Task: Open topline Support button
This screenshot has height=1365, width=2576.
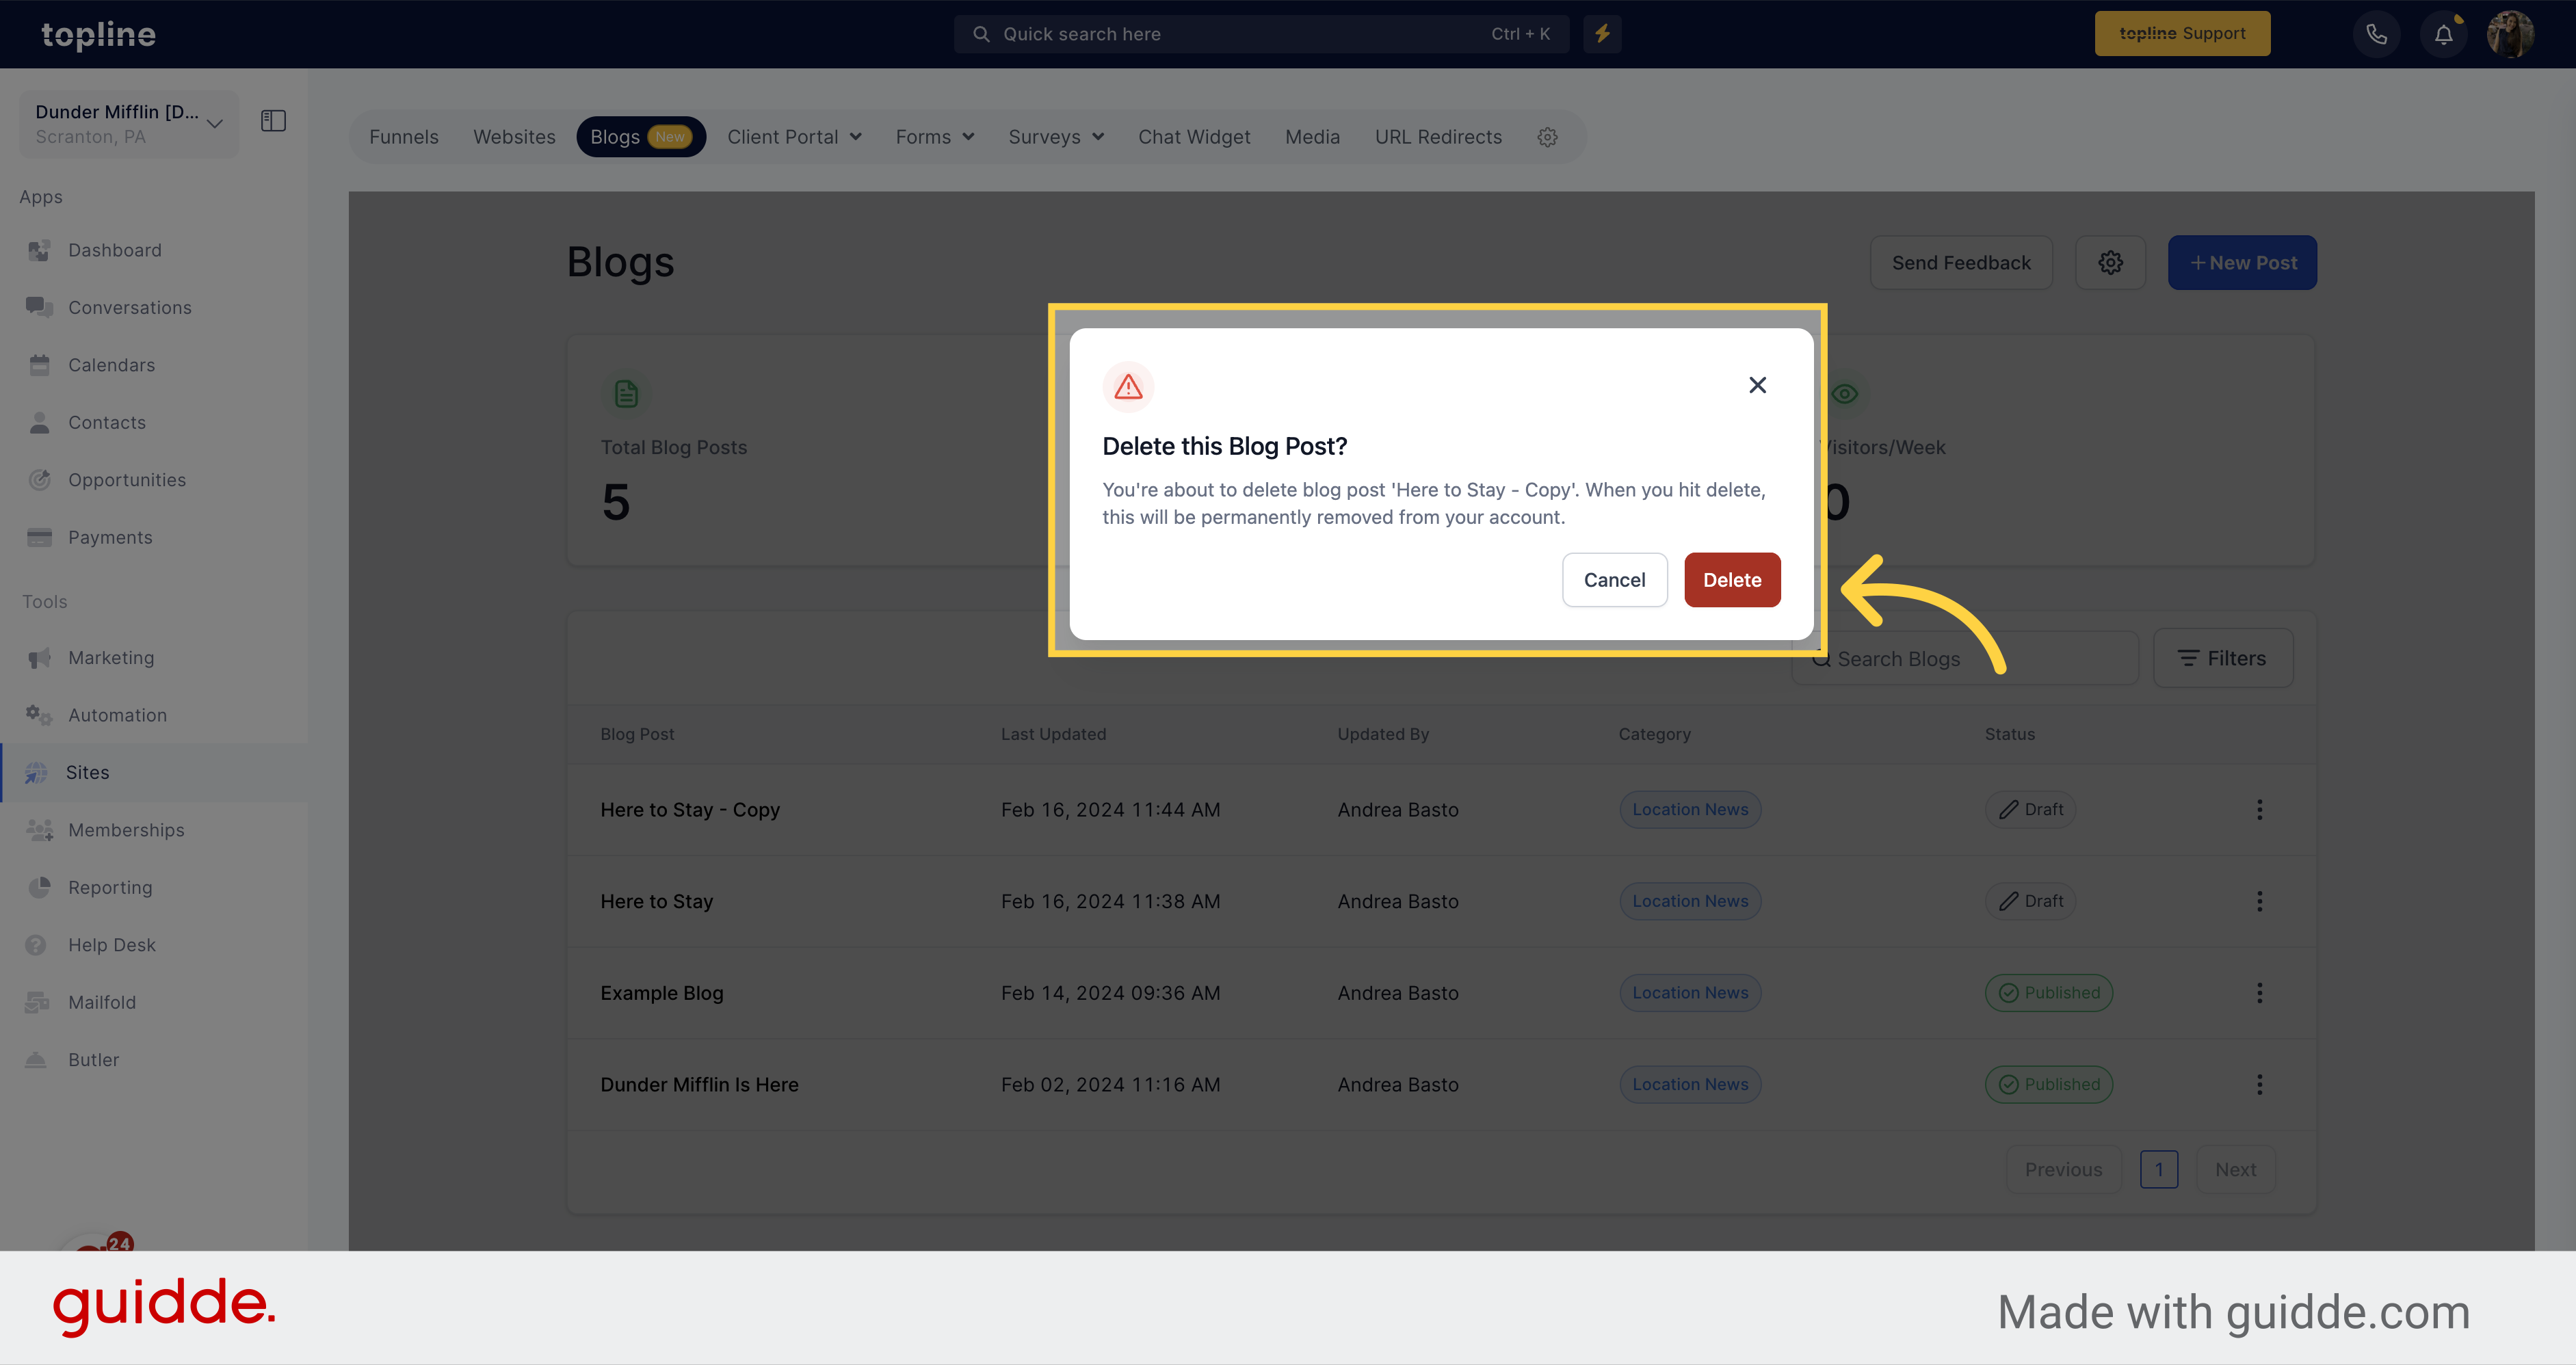Action: tap(2182, 34)
